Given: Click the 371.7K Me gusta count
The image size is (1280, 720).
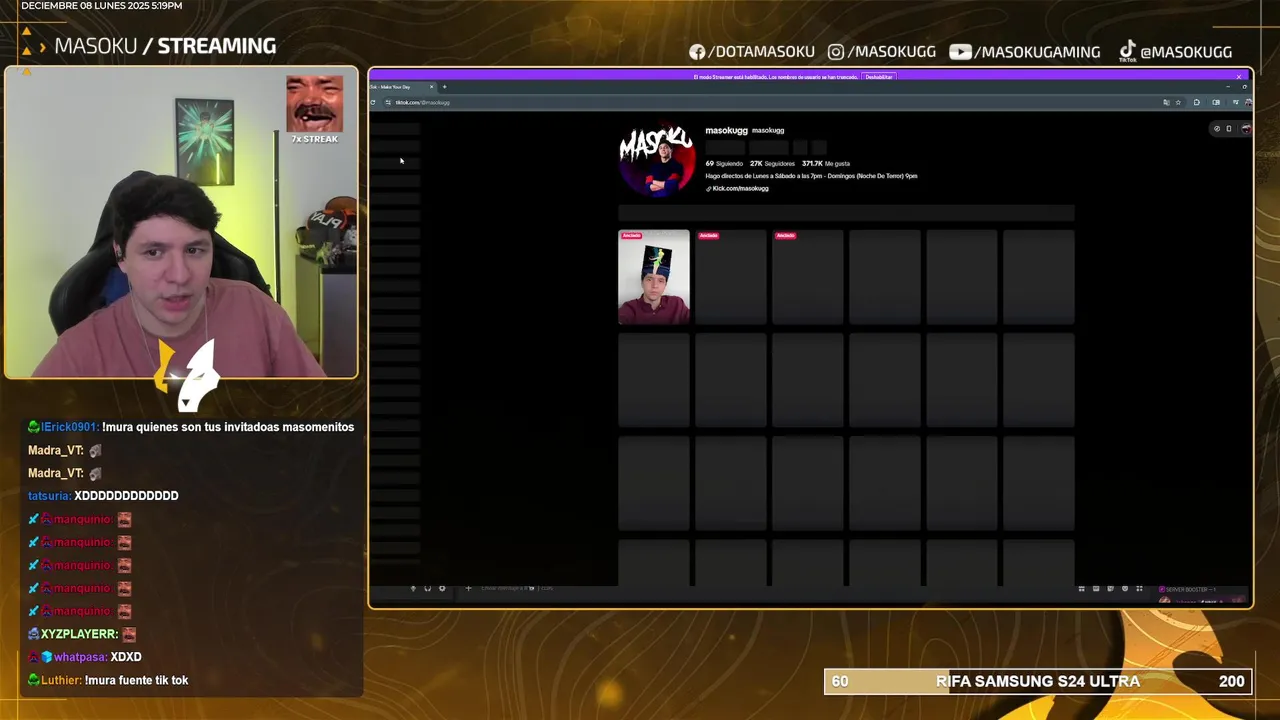Looking at the screenshot, I should click(826, 163).
